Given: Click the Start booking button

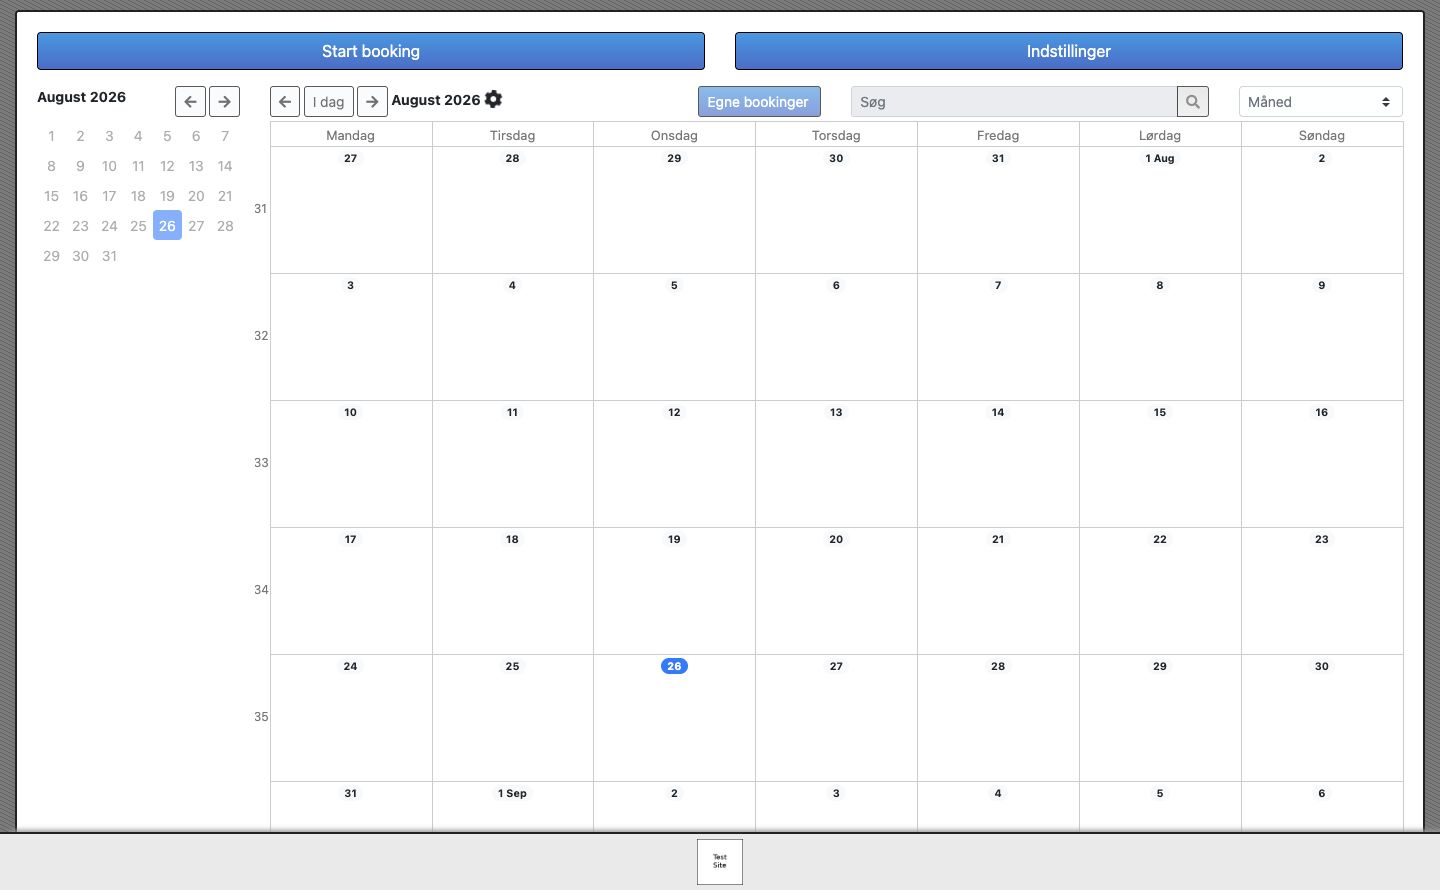Looking at the screenshot, I should pos(371,51).
